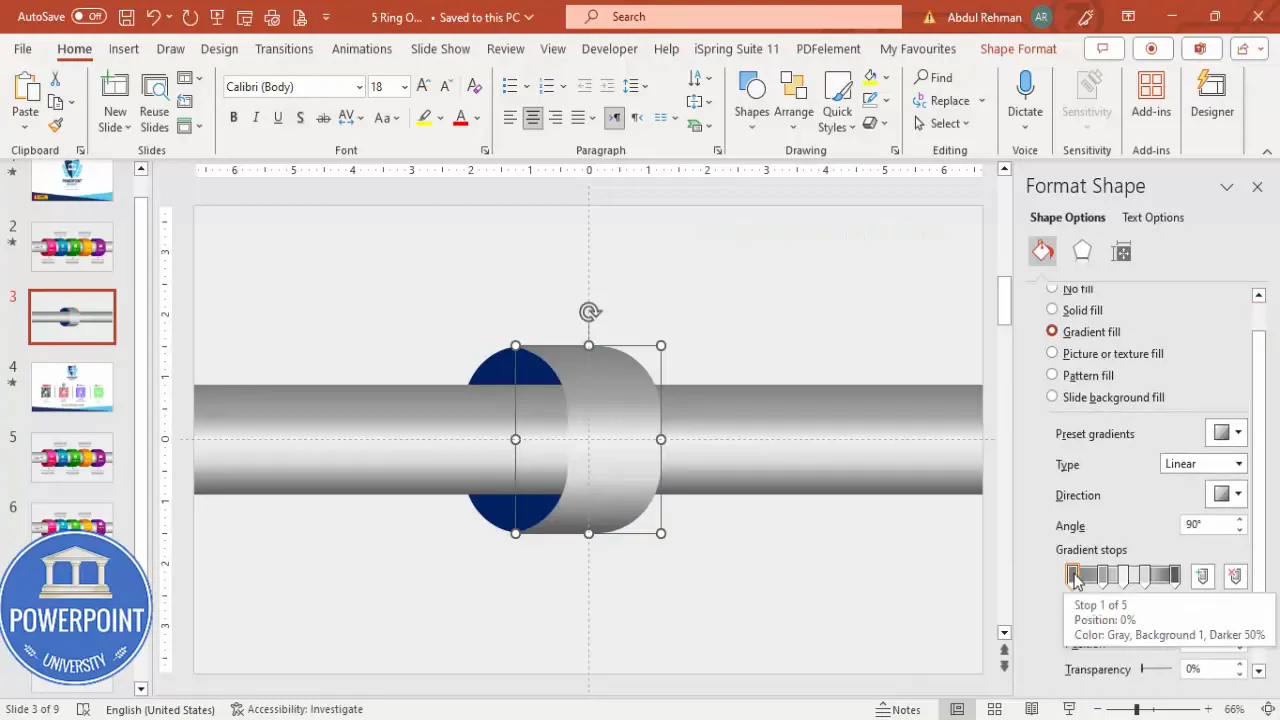Underline the selected text
Screen dimensions: 1280x720
tap(277, 118)
